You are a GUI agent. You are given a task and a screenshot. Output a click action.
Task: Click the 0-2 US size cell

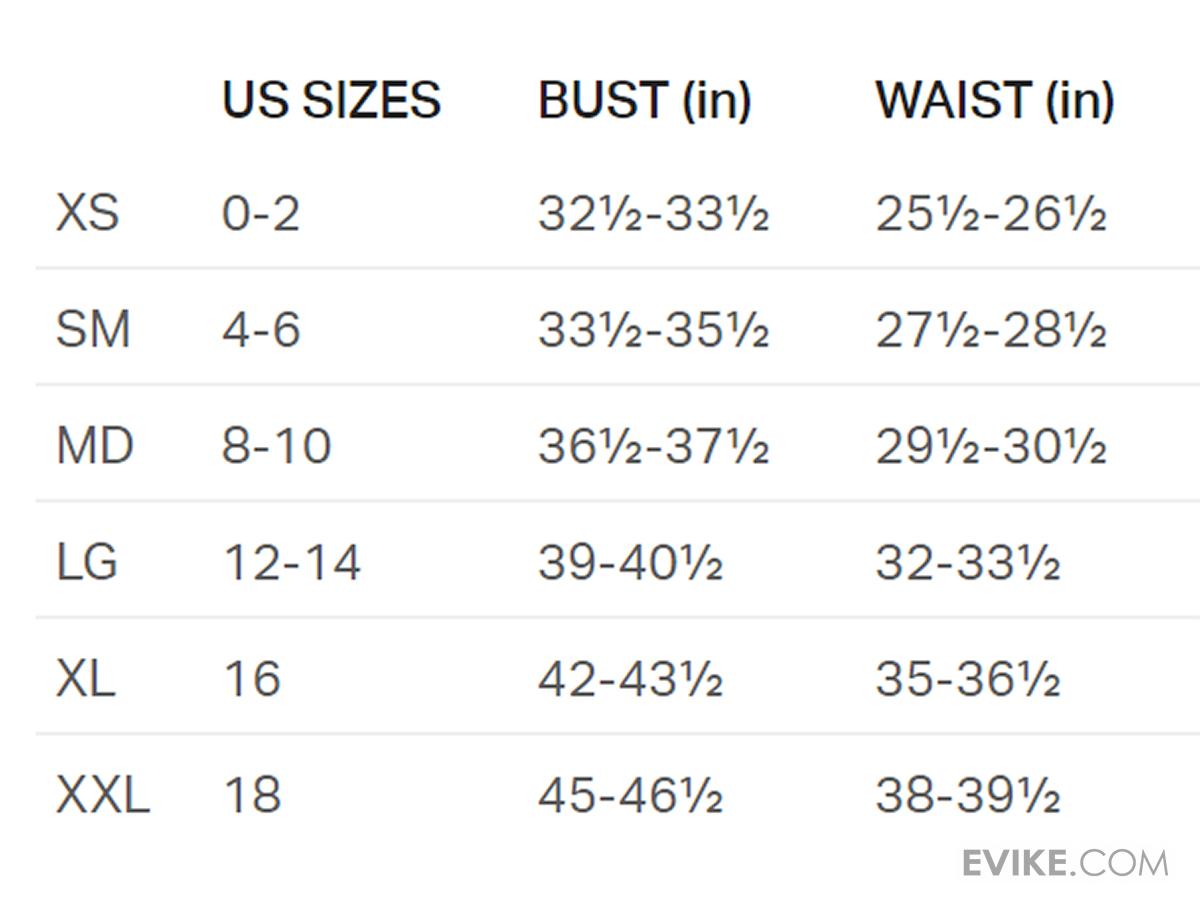point(261,214)
